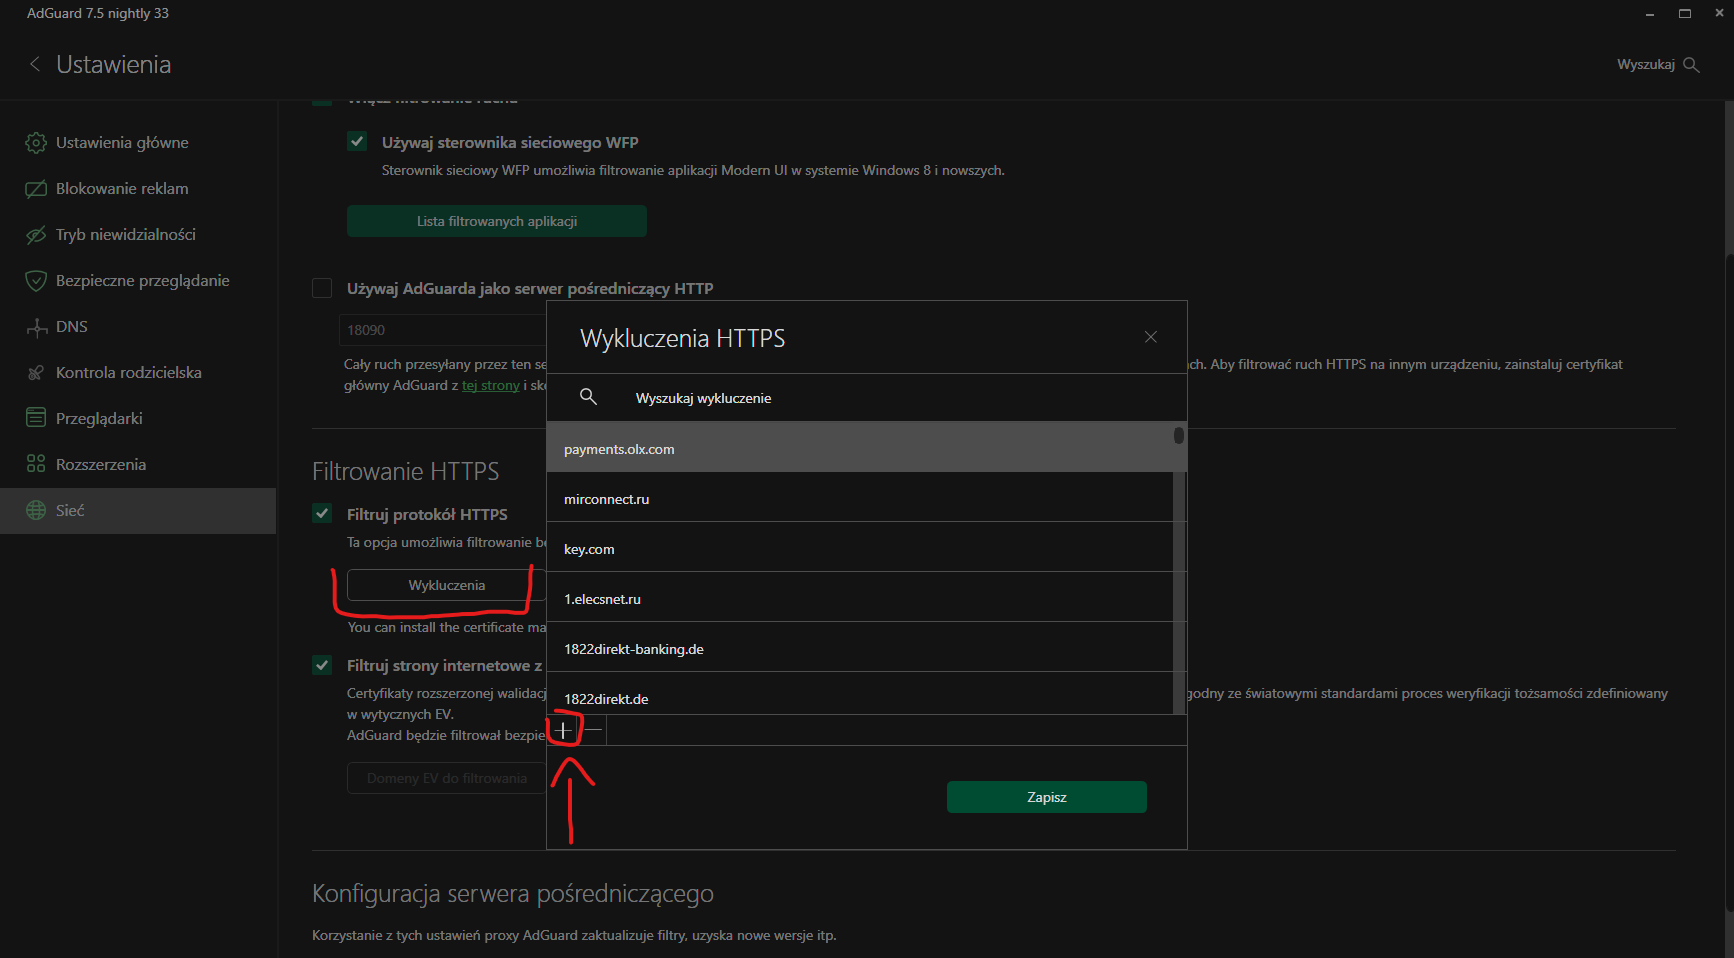The width and height of the screenshot is (1734, 958).
Task: Remove selected exclusion with the minus icon
Action: 593,730
